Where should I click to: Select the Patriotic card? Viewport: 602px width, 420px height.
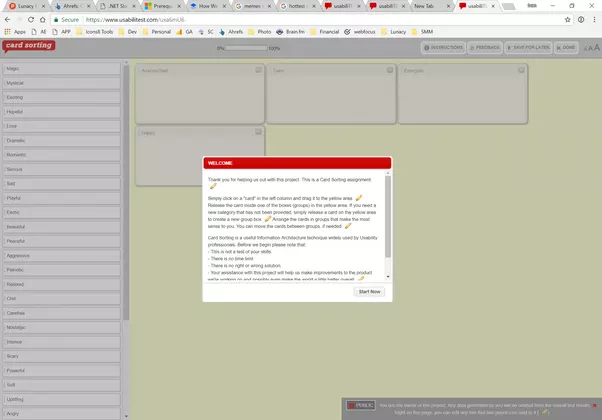pyautogui.click(x=61, y=270)
